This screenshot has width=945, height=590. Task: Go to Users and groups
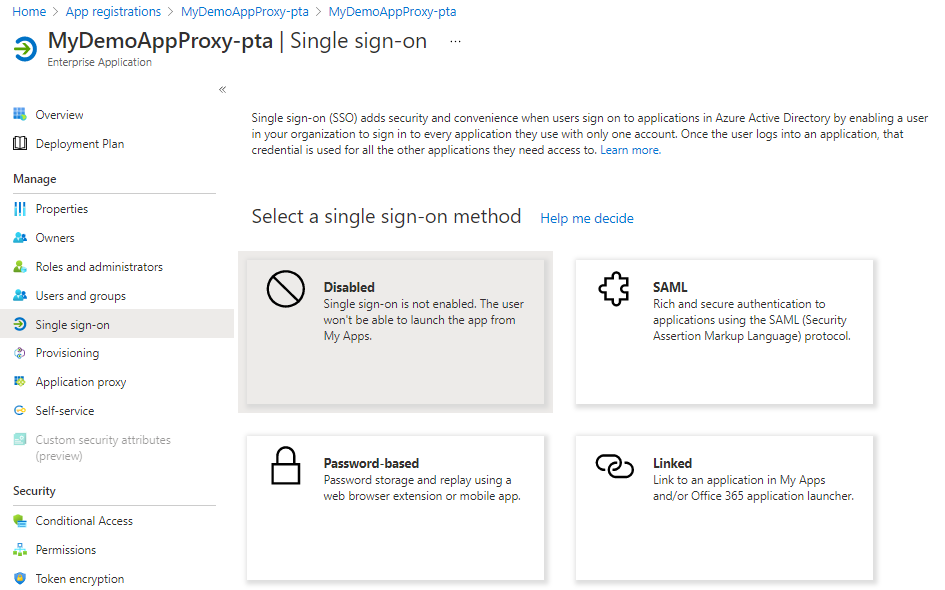(x=80, y=296)
